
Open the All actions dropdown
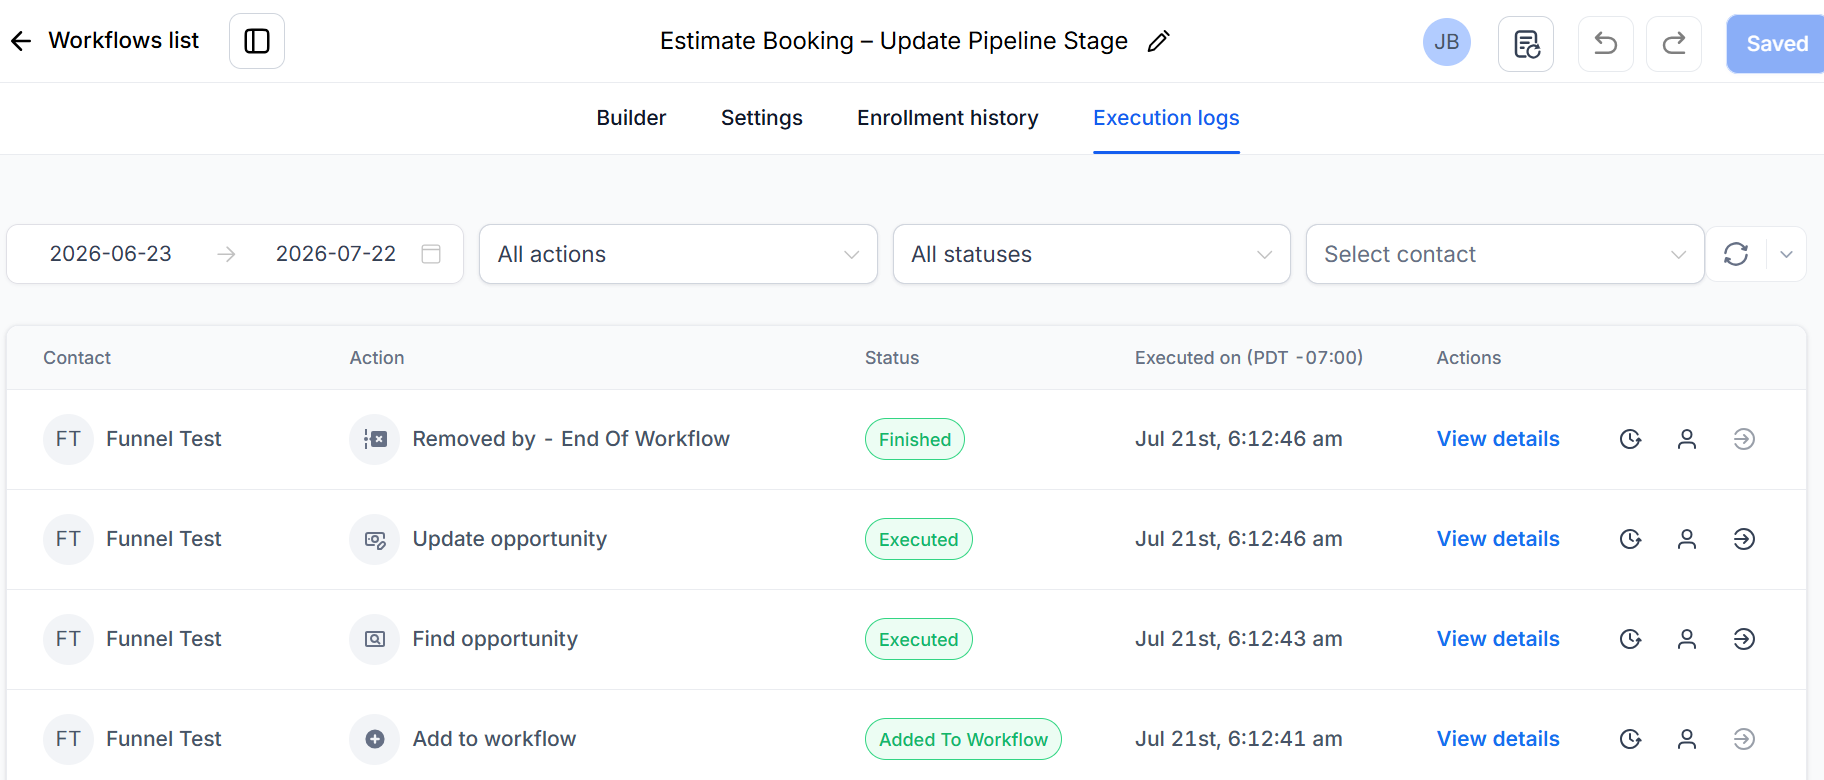point(678,254)
